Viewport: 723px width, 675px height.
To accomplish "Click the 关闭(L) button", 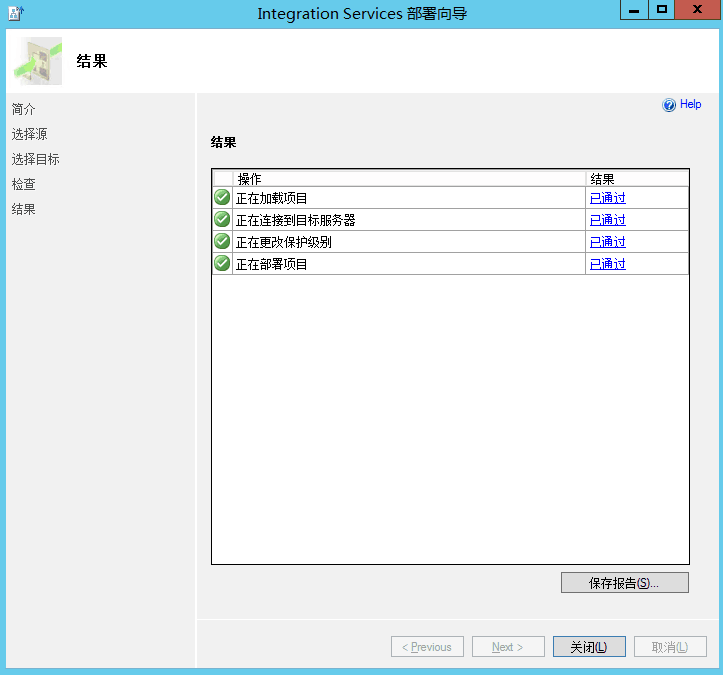I will [x=589, y=647].
